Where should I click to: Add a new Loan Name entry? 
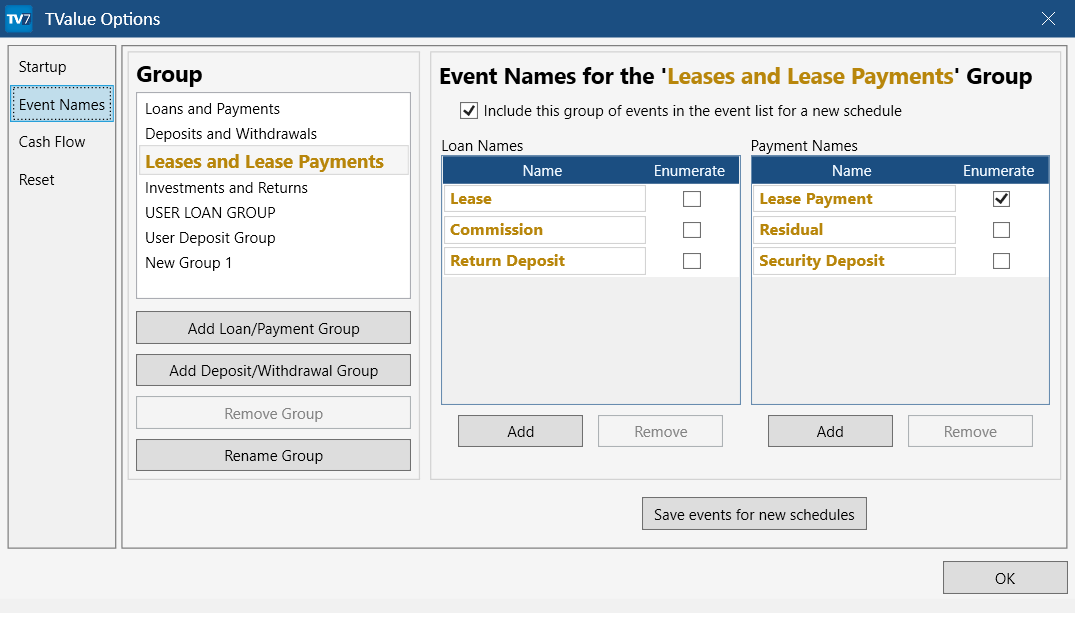tap(520, 430)
